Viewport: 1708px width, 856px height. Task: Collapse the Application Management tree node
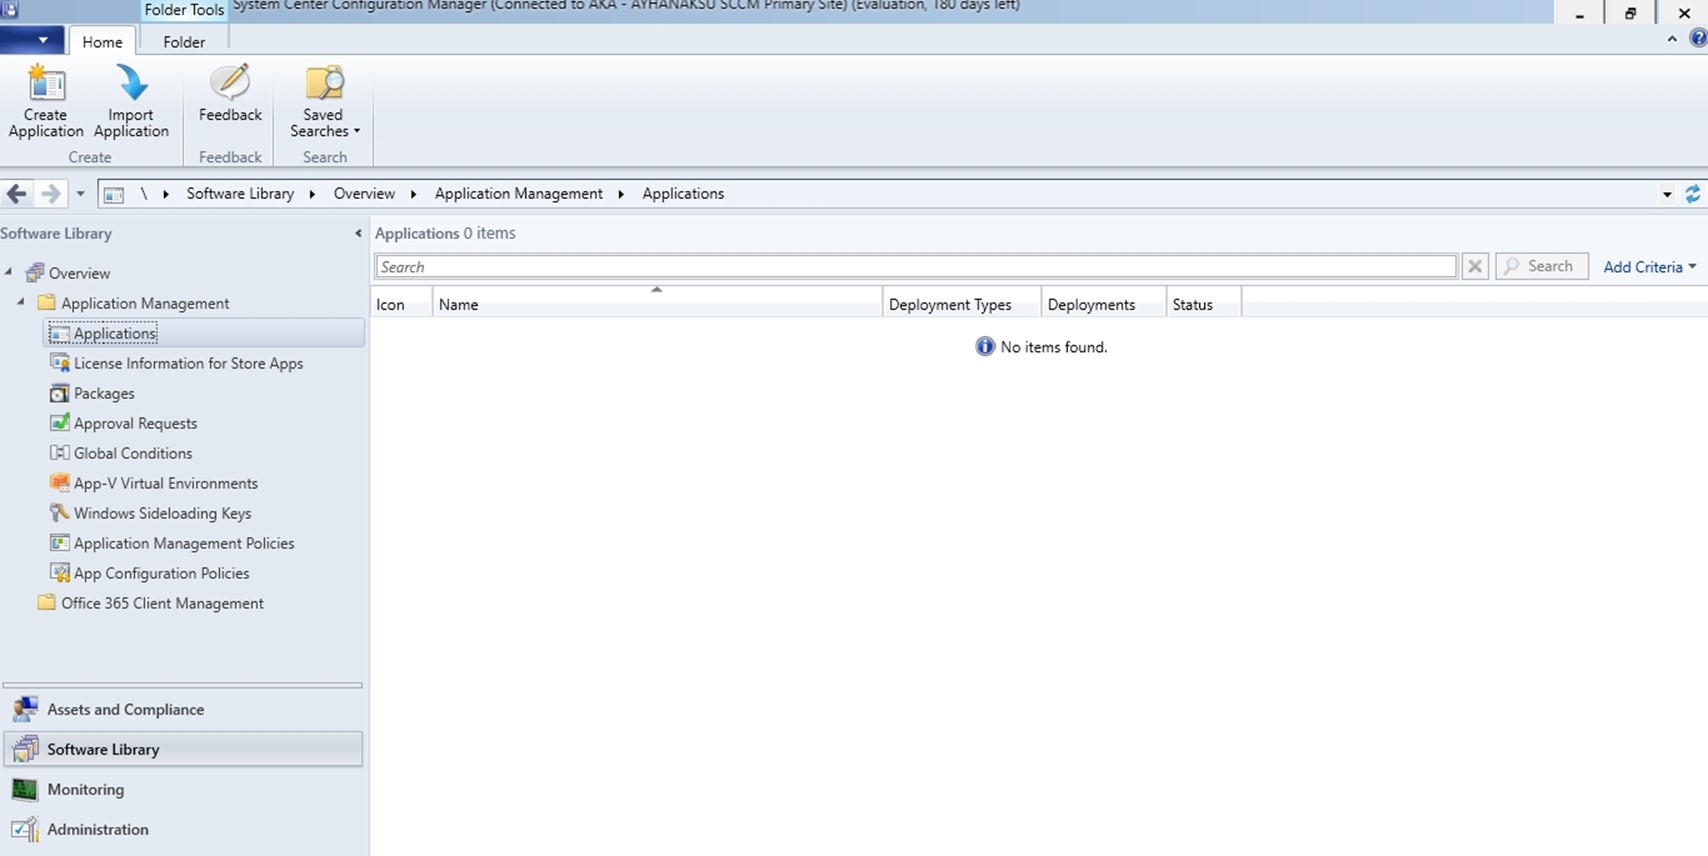(21, 301)
